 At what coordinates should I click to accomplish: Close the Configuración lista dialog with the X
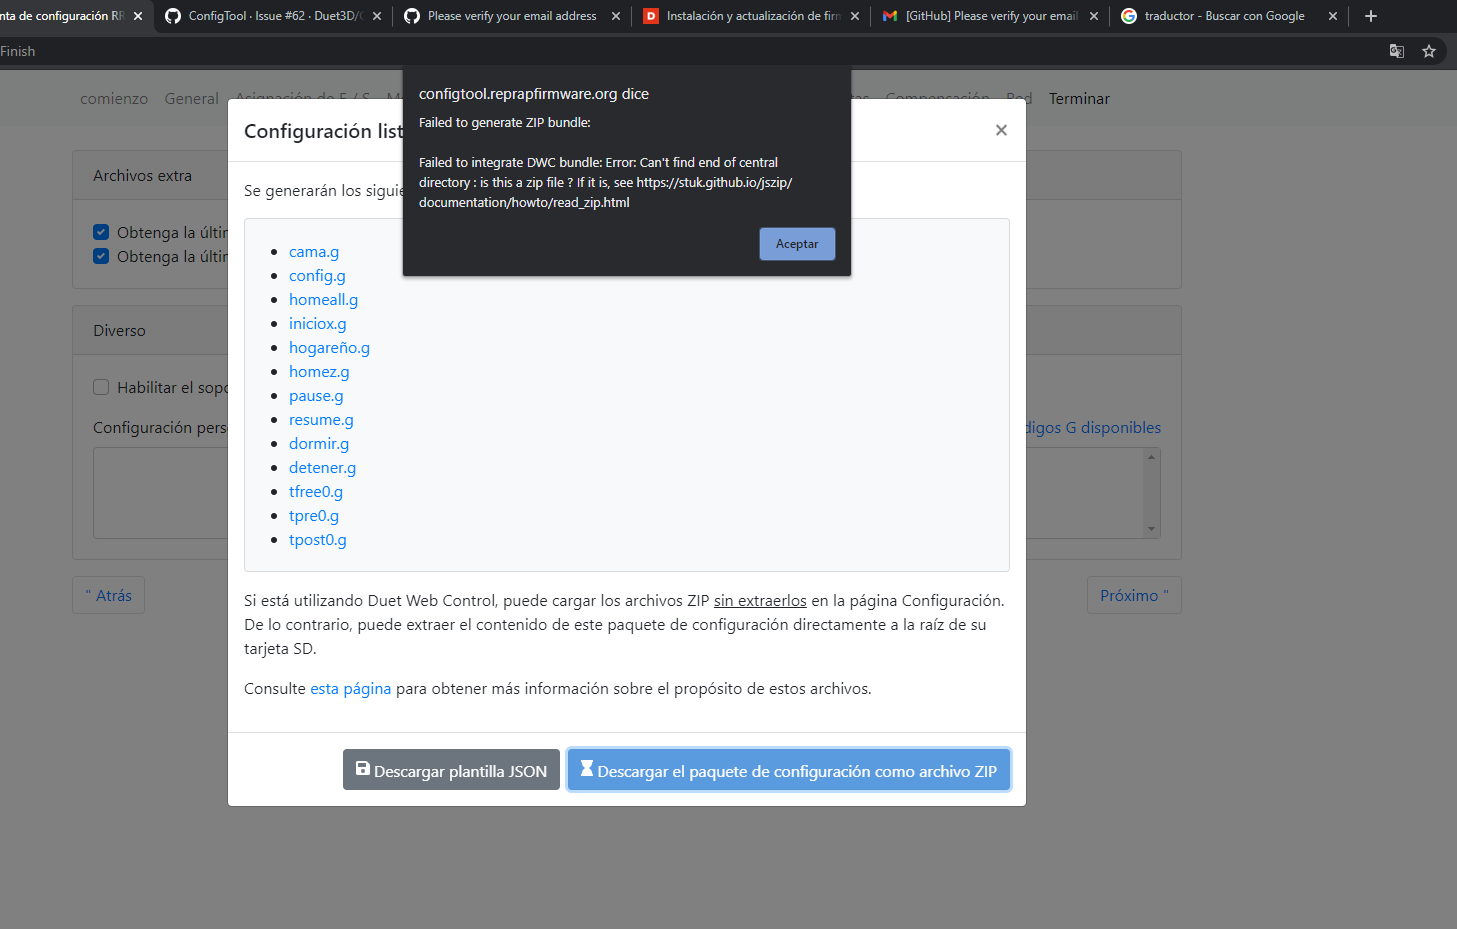[x=1001, y=130]
